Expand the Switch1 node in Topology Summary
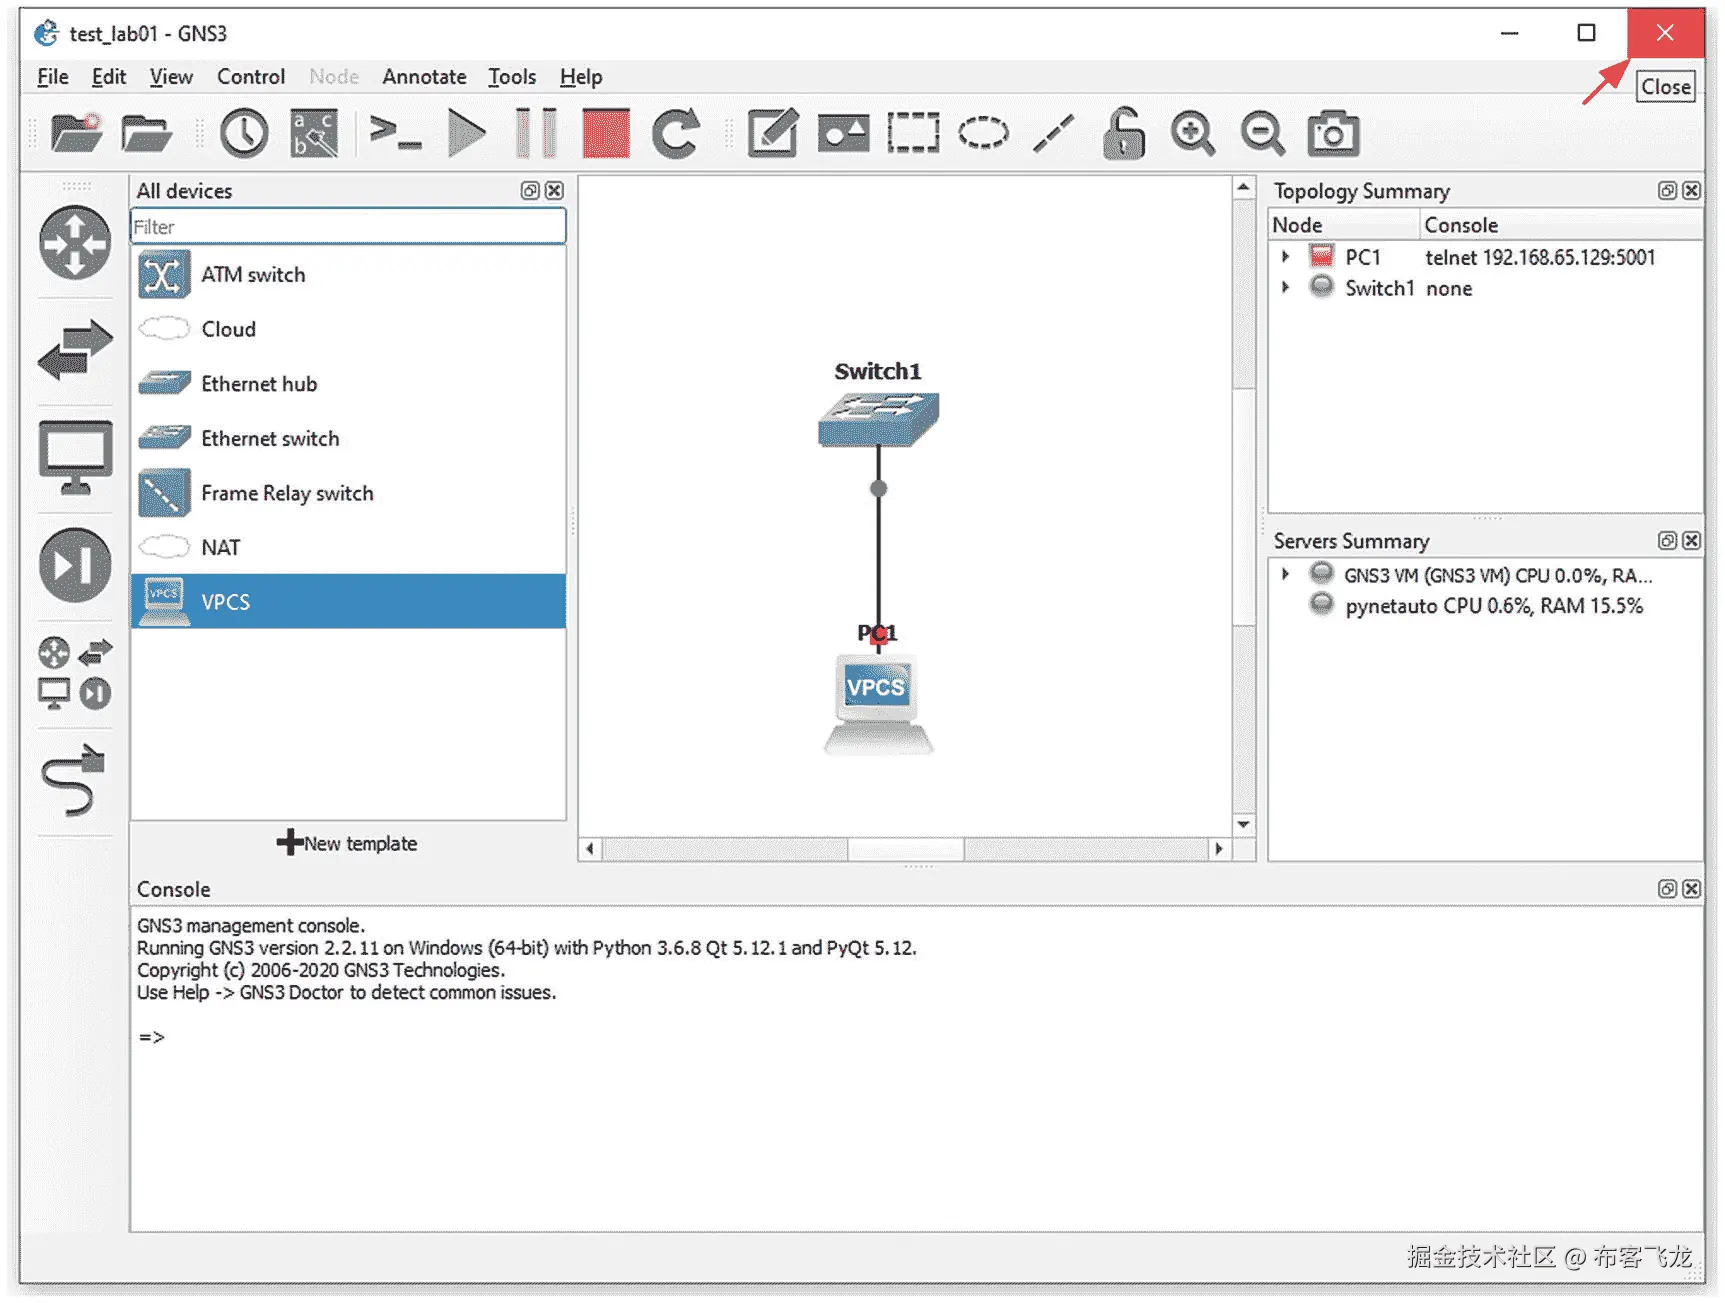The image size is (1725, 1303). (x=1286, y=288)
